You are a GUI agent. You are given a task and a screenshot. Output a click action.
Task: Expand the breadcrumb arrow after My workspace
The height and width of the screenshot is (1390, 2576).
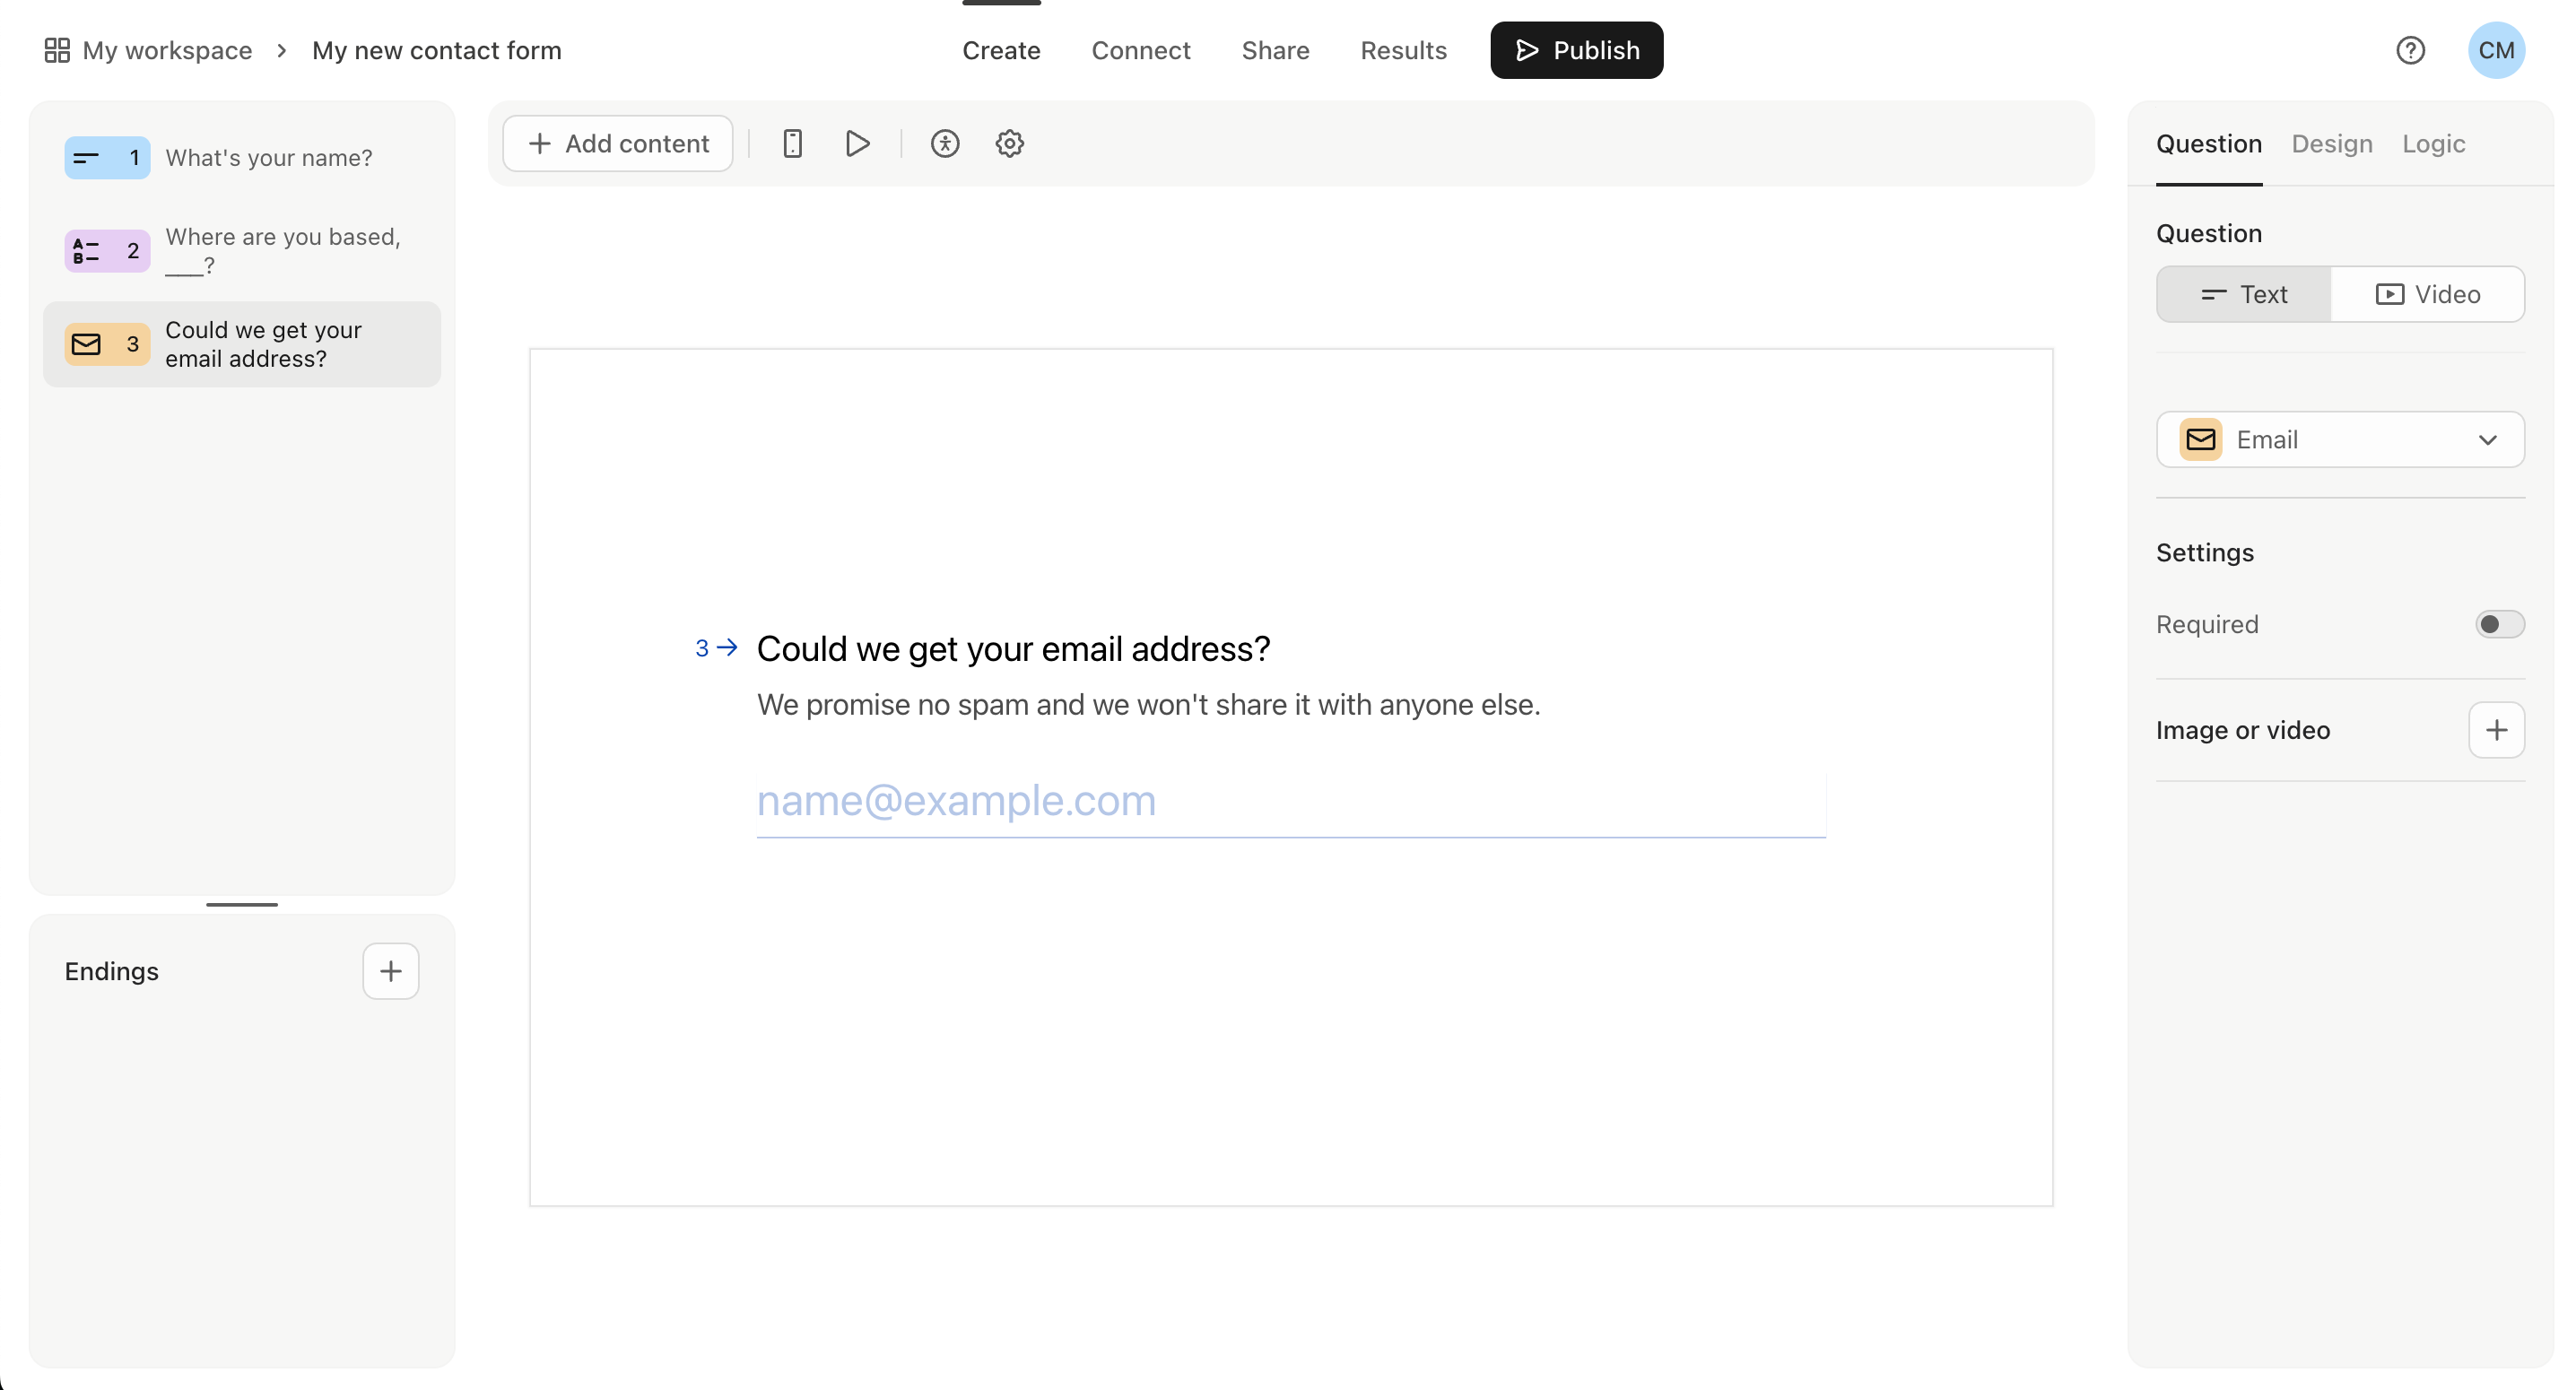[281, 50]
